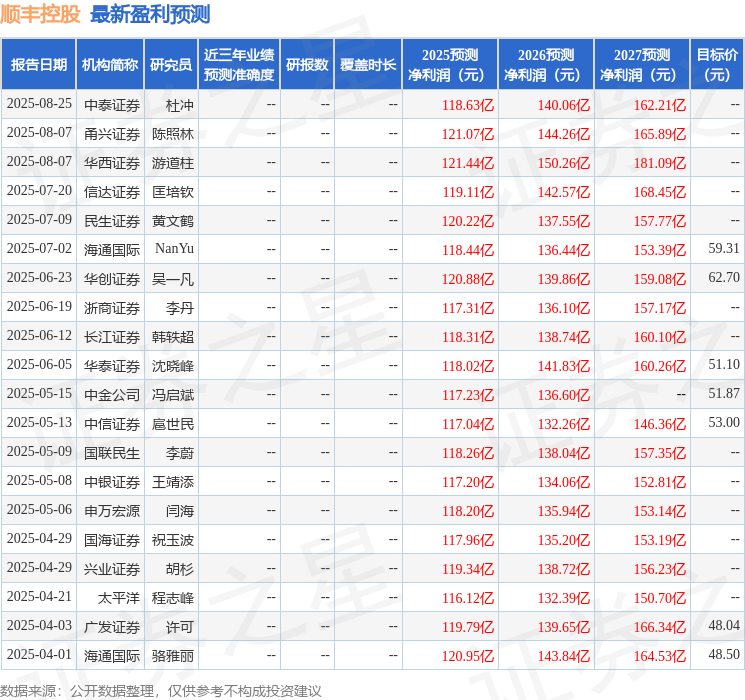Viewport: 745px width, 700px height.
Task: Click the date 2025-07-20
Action: 39,191
